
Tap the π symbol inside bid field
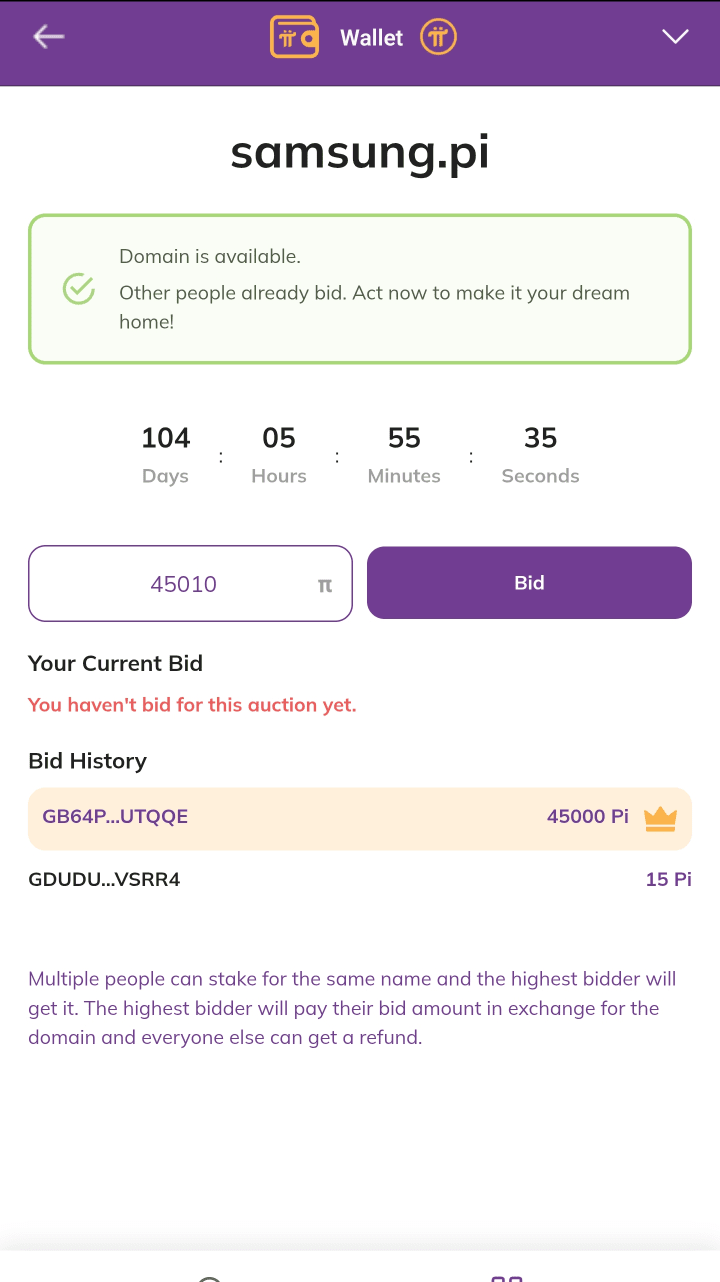pos(325,585)
